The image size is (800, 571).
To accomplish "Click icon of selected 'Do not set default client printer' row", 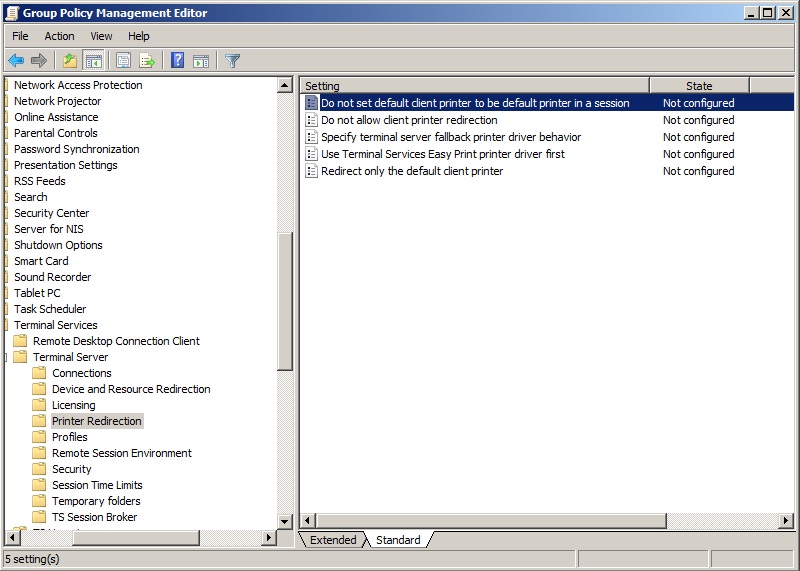I will [311, 103].
